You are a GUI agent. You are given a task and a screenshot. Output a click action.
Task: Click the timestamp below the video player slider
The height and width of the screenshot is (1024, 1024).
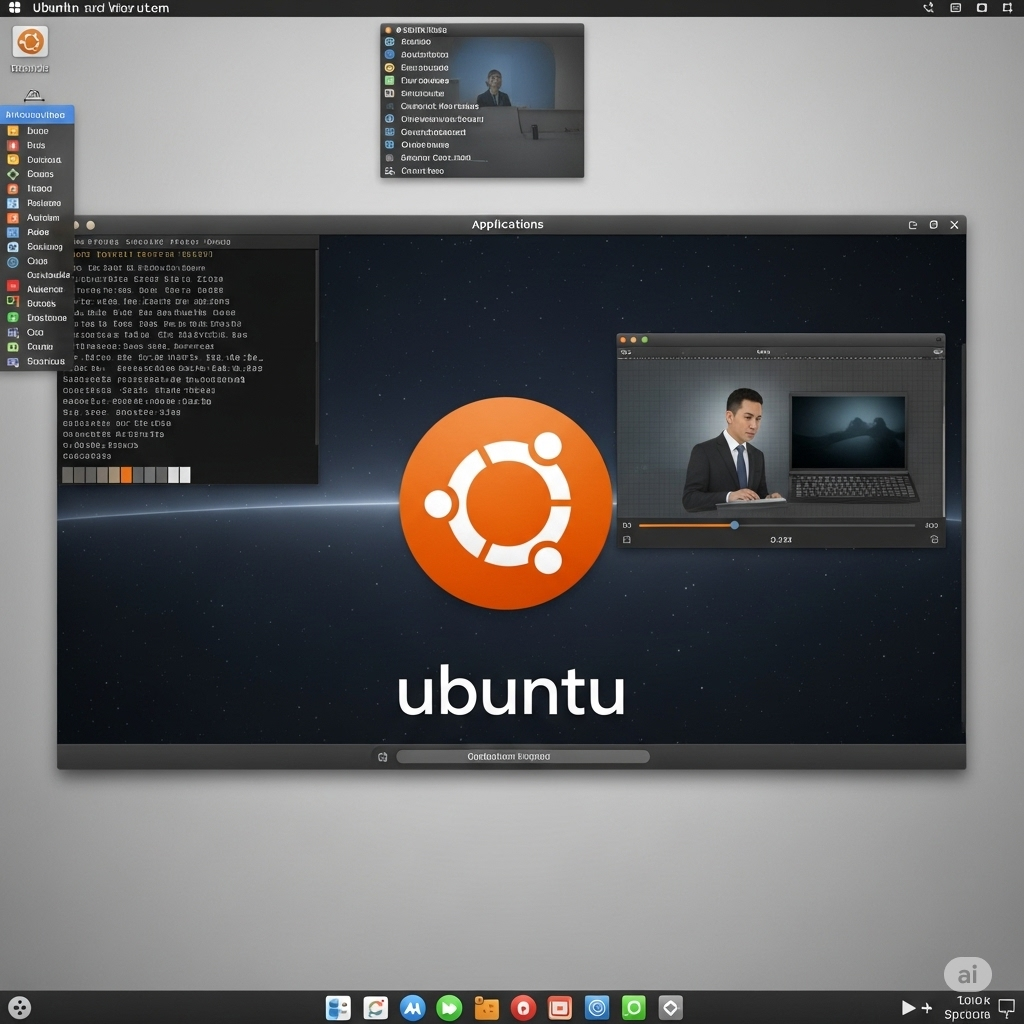point(780,540)
